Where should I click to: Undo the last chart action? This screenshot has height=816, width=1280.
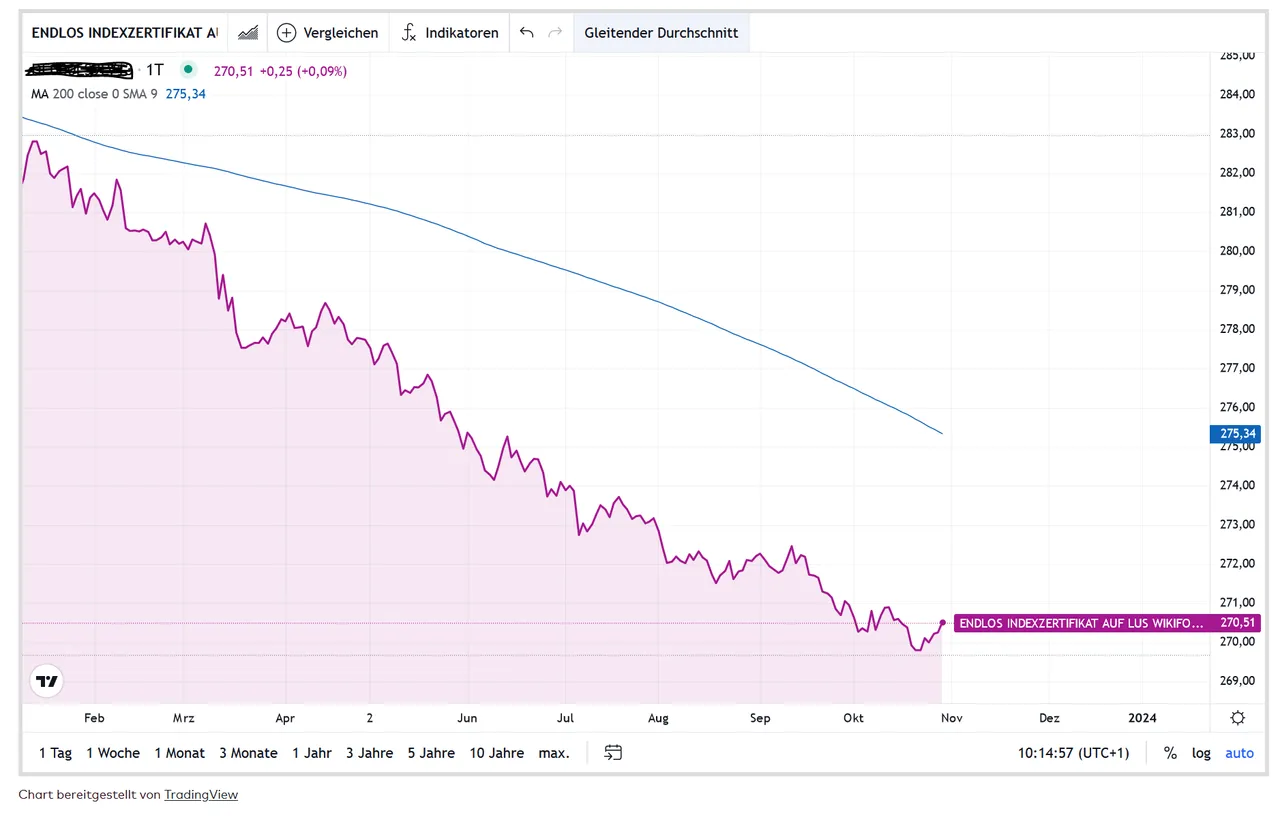[x=527, y=32]
